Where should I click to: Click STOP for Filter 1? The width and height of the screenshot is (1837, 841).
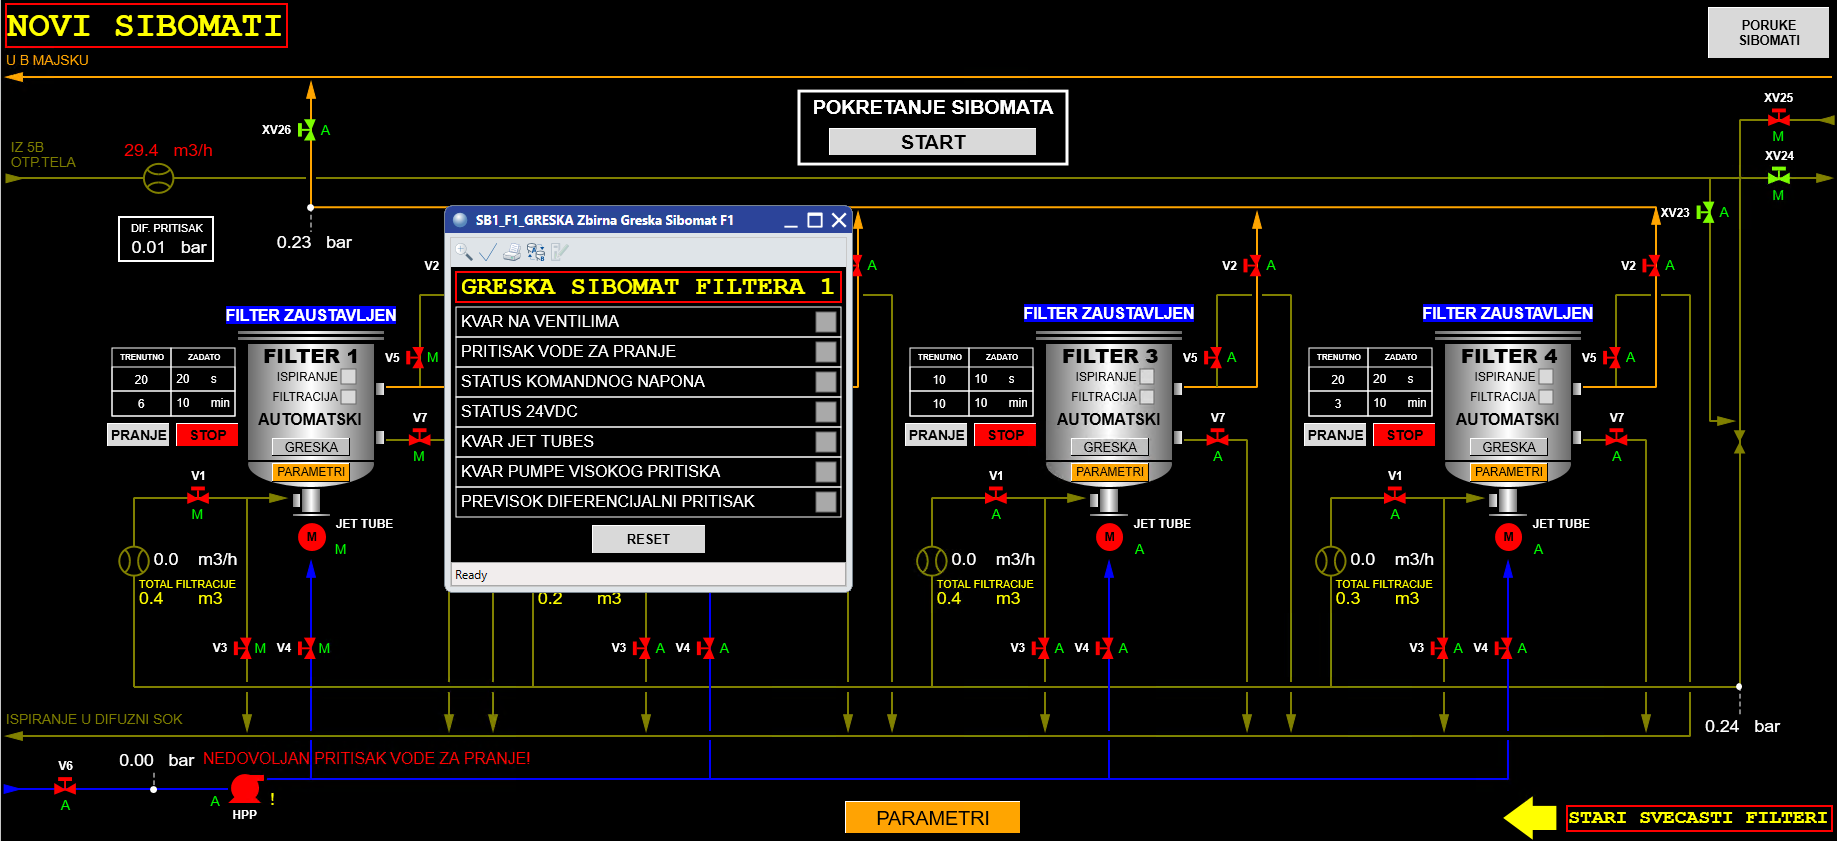click(x=208, y=435)
